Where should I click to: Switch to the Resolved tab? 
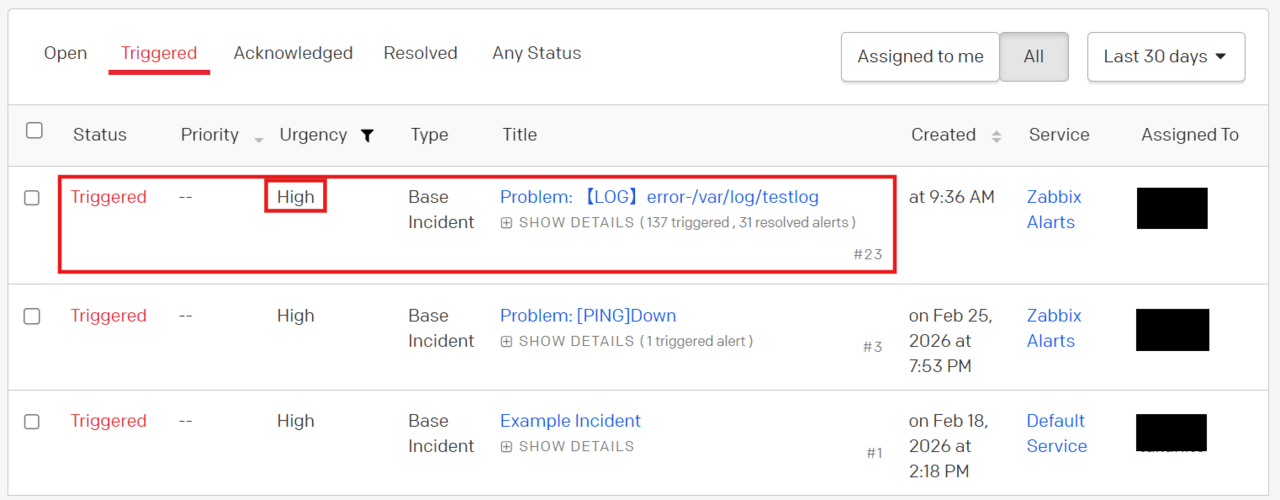(420, 53)
